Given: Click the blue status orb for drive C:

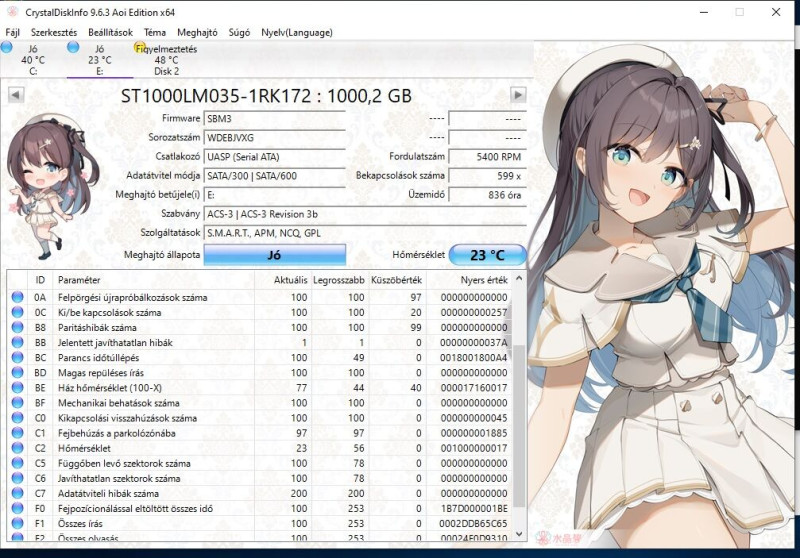Looking at the screenshot, I should (x=7, y=48).
